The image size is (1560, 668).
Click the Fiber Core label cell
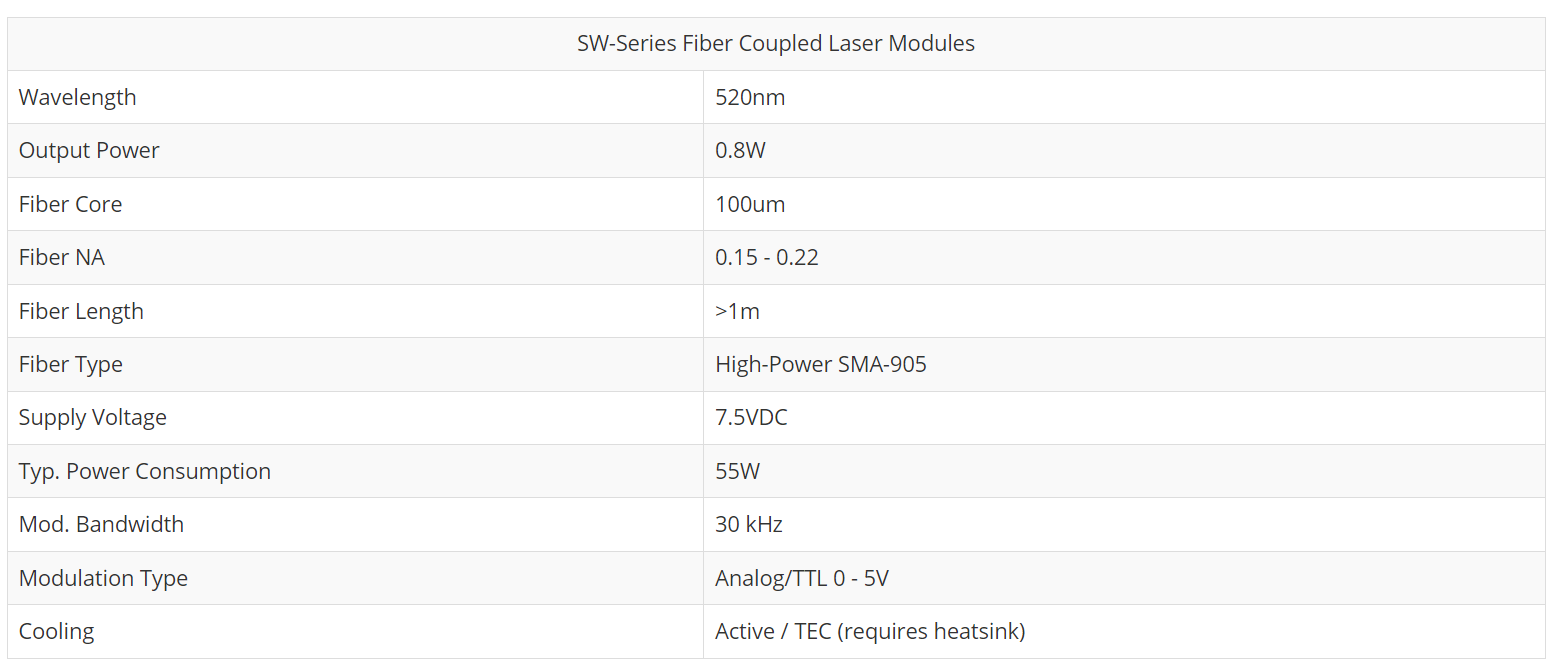(x=70, y=205)
